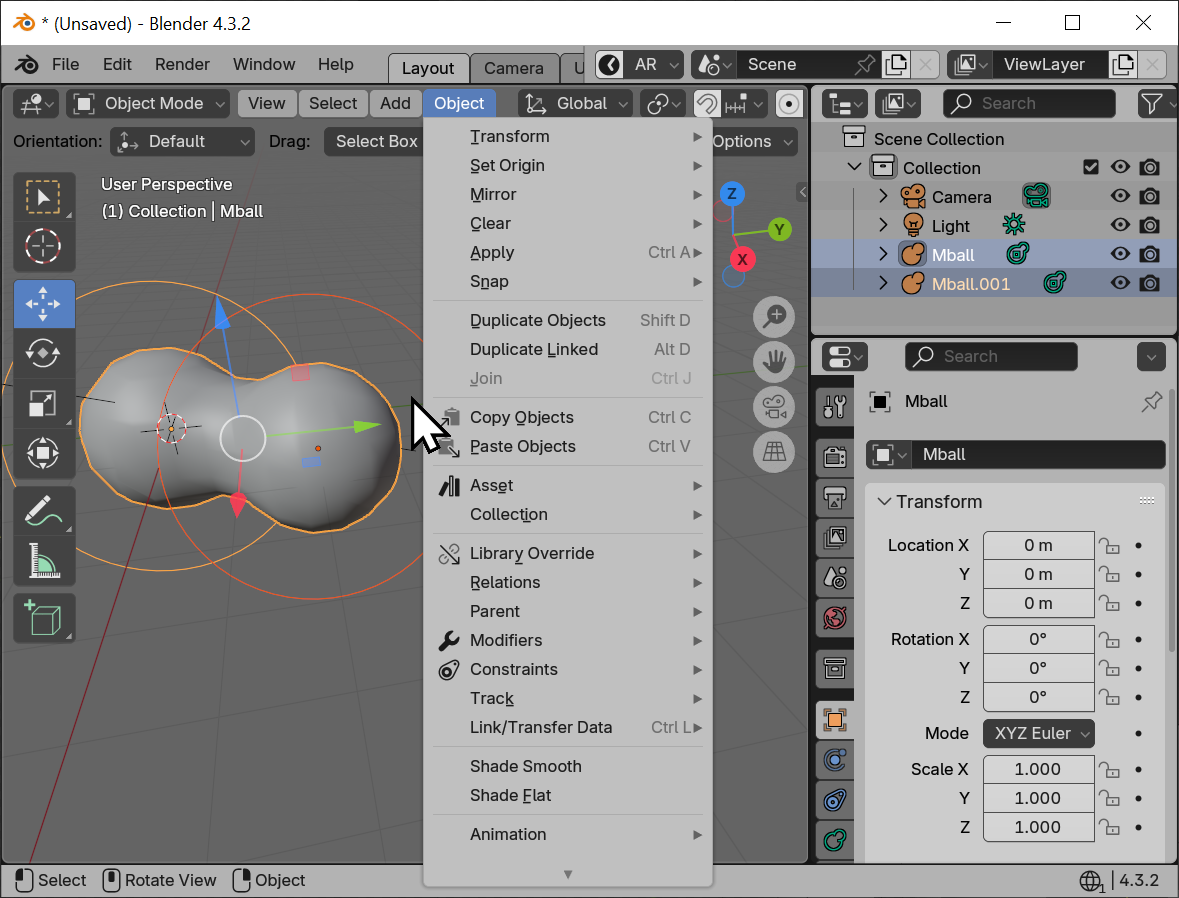Open the Physics properties tab
The image size is (1179, 898).
[x=835, y=760]
